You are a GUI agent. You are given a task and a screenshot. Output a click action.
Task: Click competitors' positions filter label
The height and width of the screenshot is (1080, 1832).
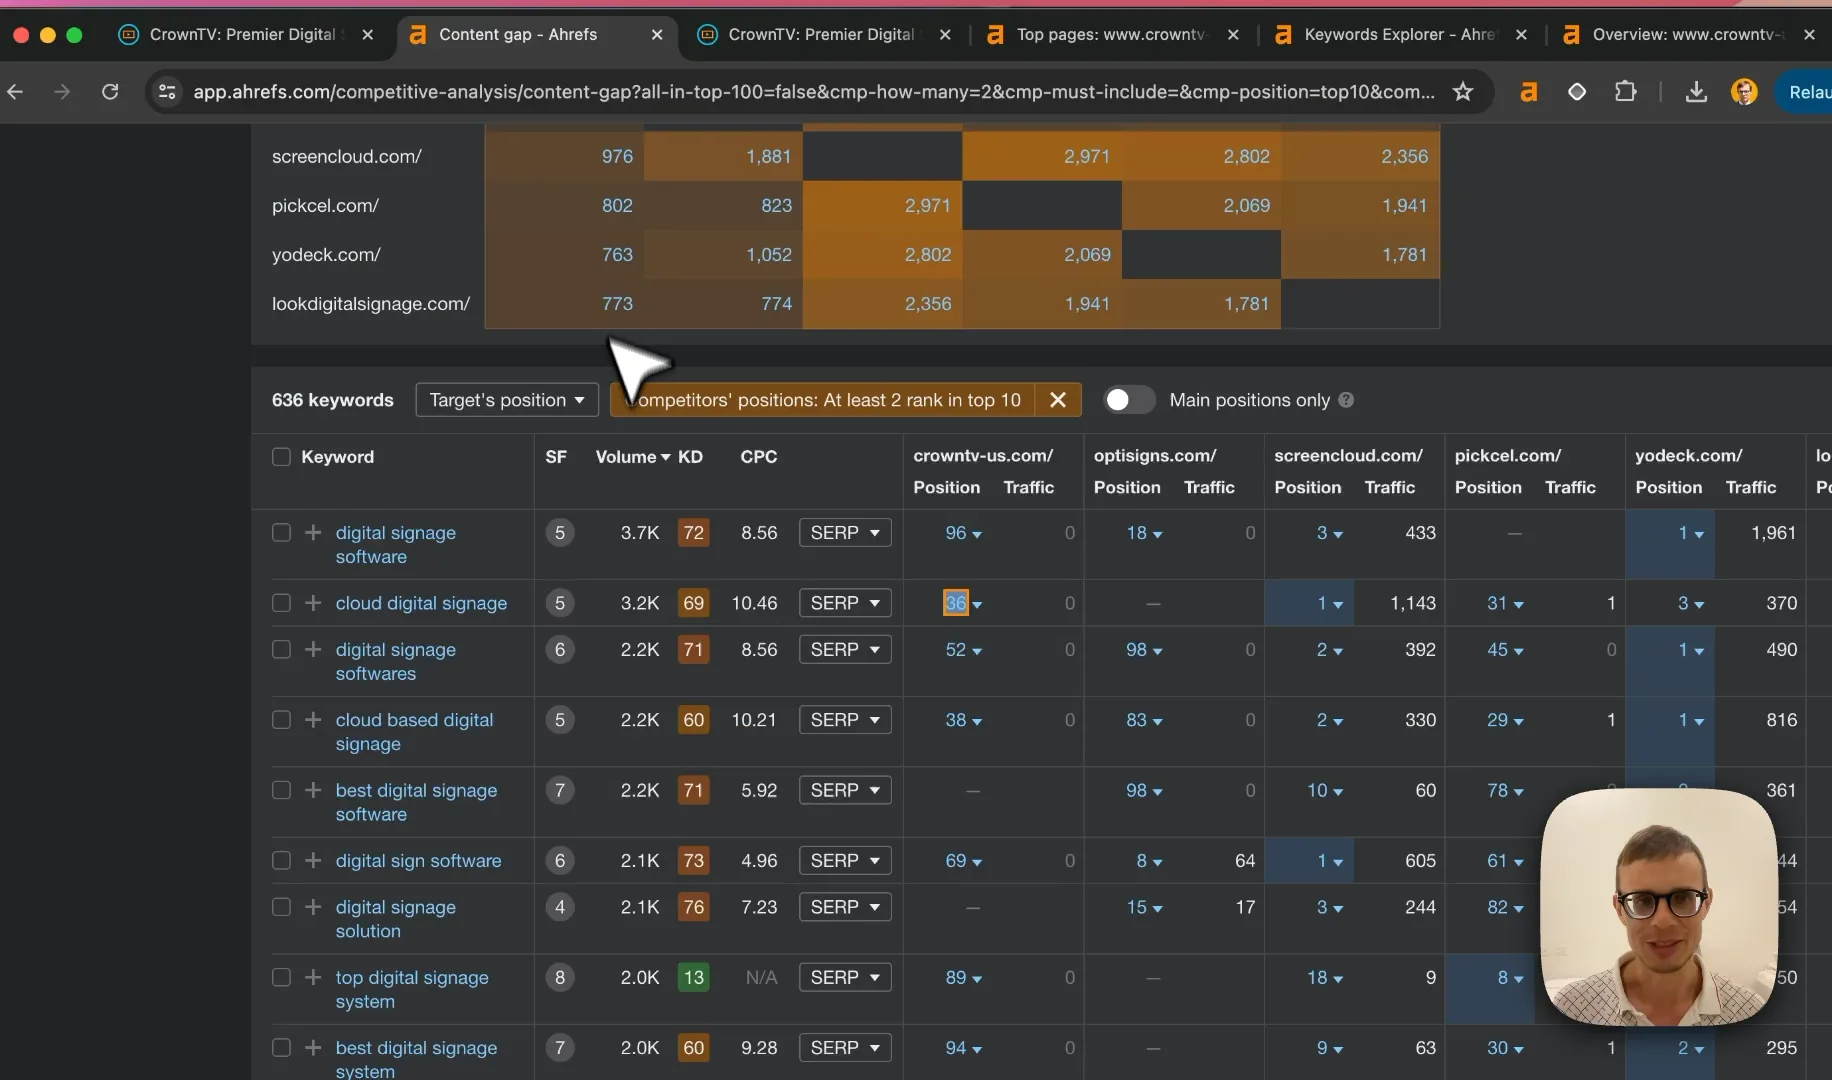pos(824,400)
